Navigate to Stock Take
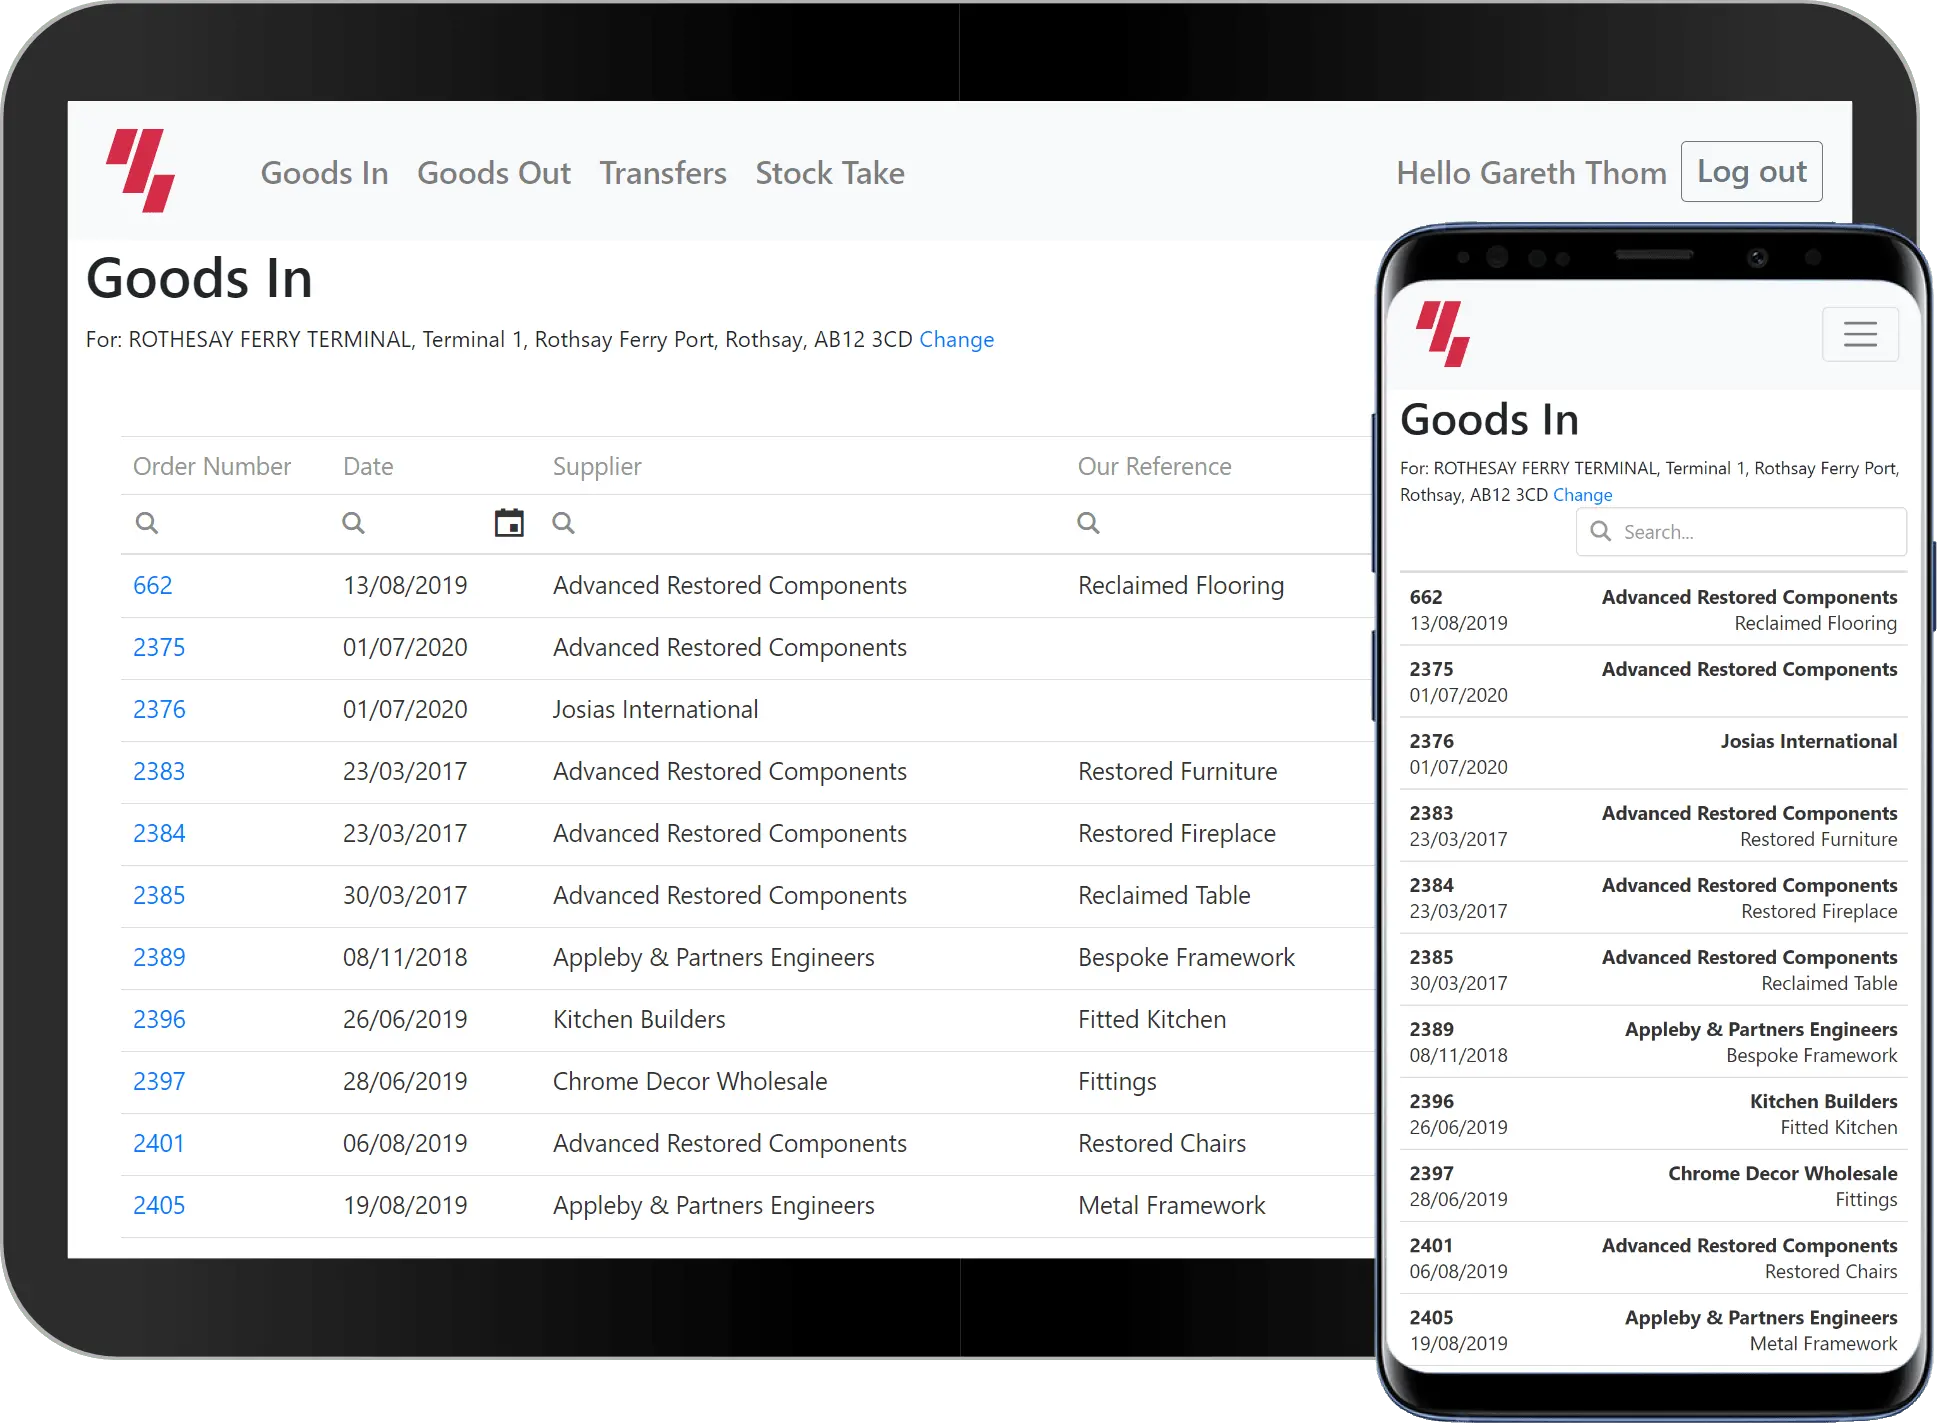Image resolution: width=1937 pixels, height=1423 pixels. pyautogui.click(x=829, y=173)
